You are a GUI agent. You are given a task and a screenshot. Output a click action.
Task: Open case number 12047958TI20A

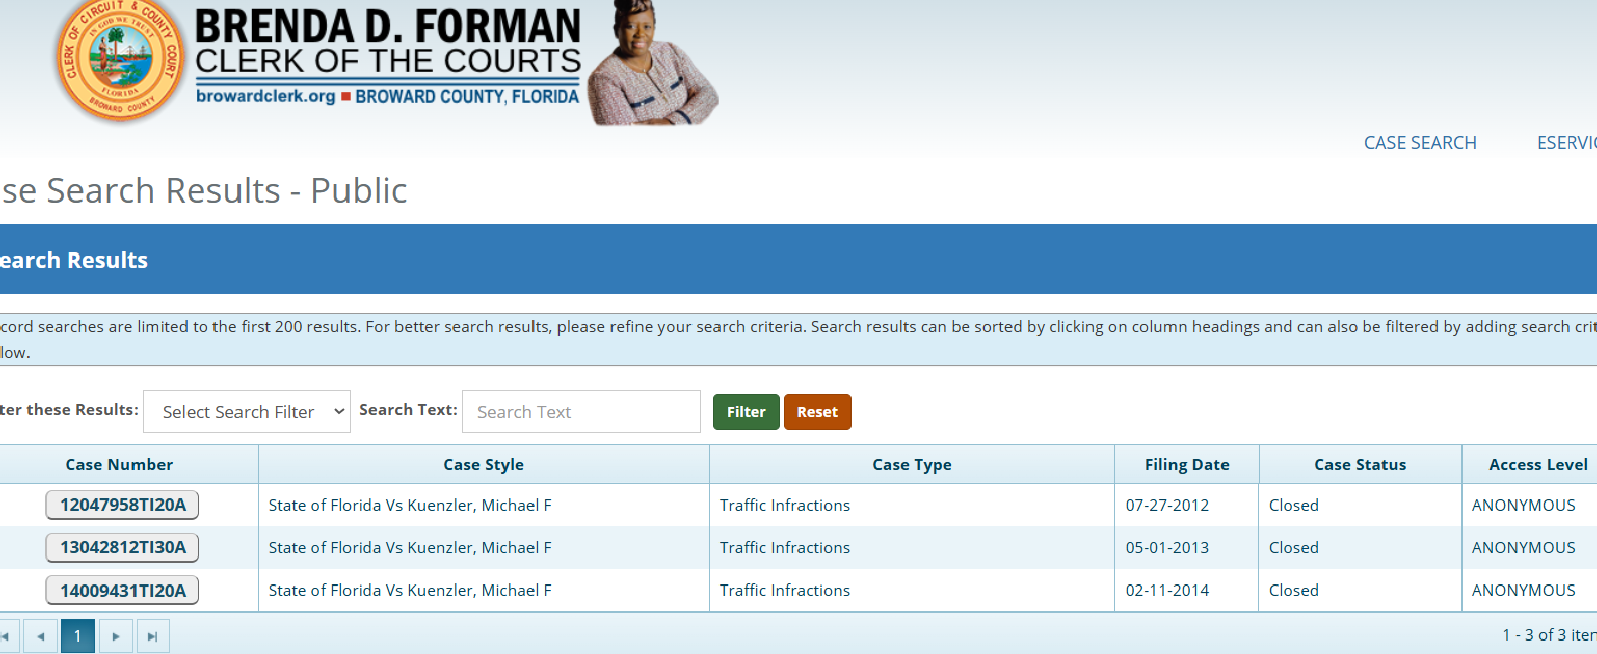tap(122, 505)
